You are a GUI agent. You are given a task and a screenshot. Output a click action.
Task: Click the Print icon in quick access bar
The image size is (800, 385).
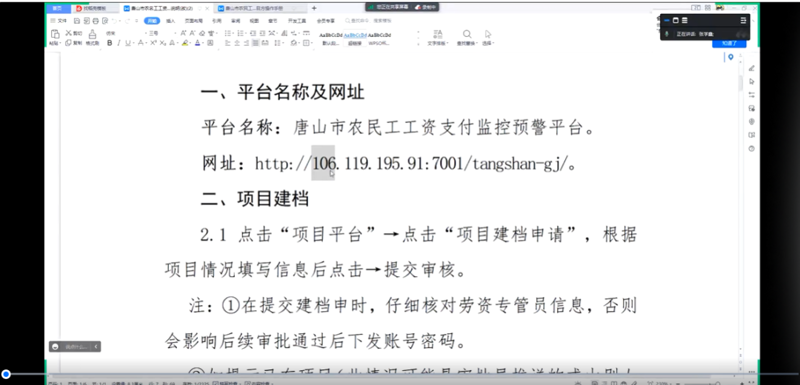95,21
